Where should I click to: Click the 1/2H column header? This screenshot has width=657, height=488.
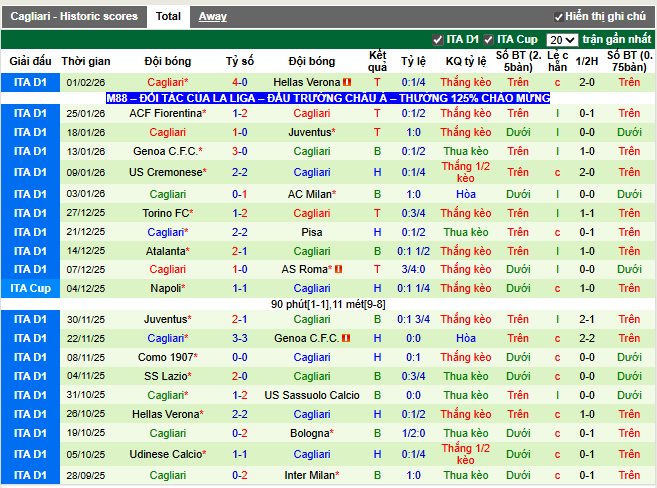(587, 61)
